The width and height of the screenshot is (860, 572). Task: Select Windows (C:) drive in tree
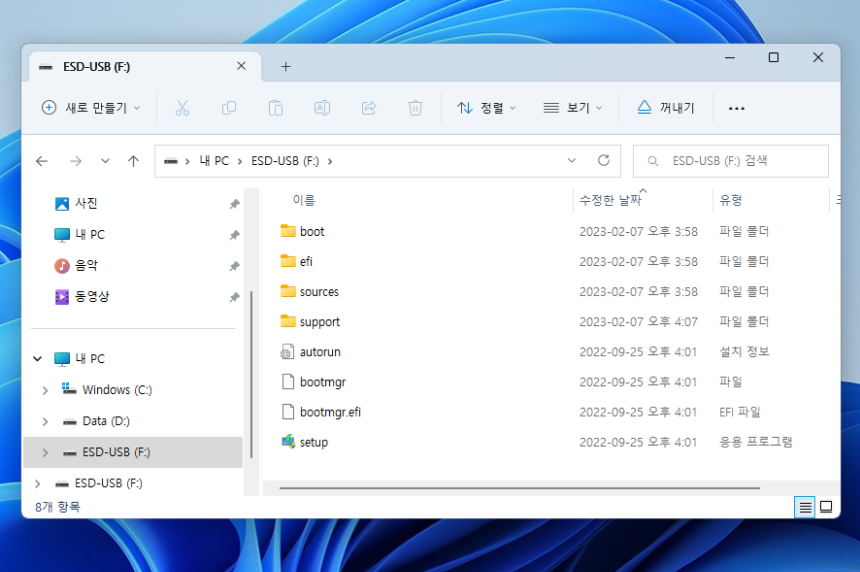(x=117, y=390)
